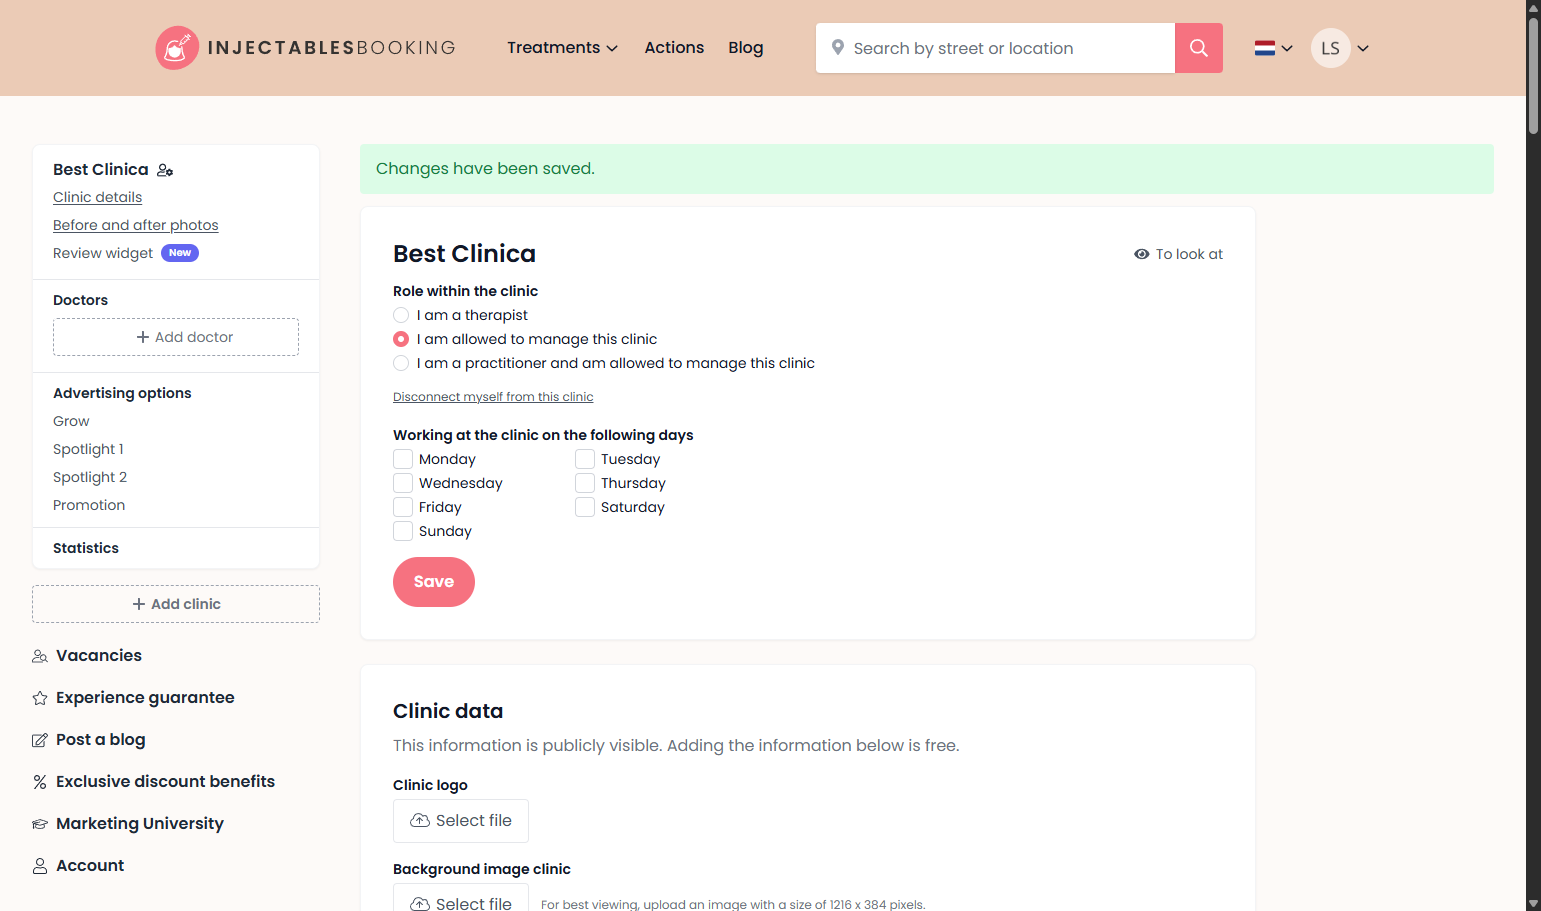Screen dimensions: 1541x911
Task: Click the plus icon in Add doctor
Action: 143,337
